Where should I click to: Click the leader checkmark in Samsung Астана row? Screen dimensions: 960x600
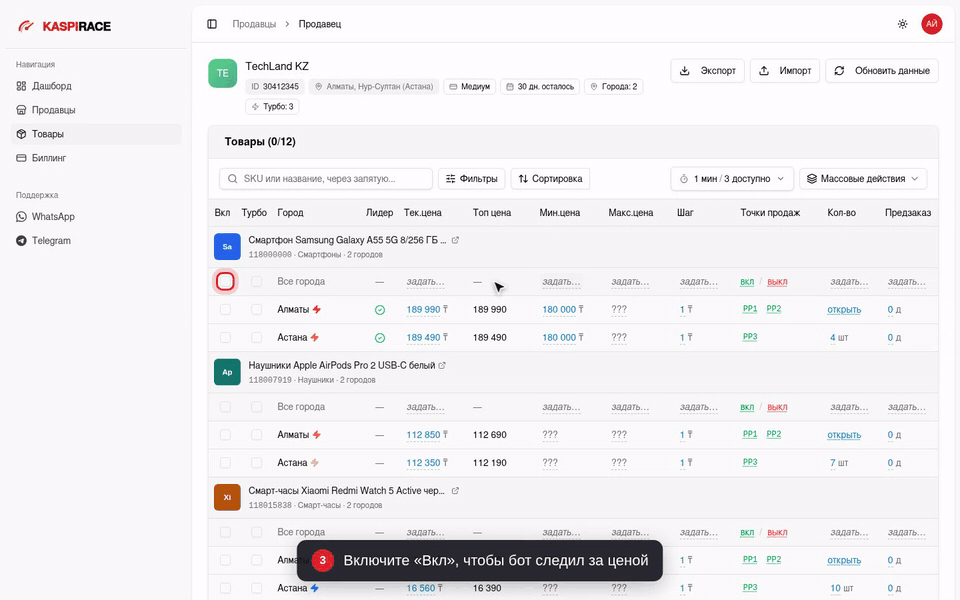click(380, 338)
